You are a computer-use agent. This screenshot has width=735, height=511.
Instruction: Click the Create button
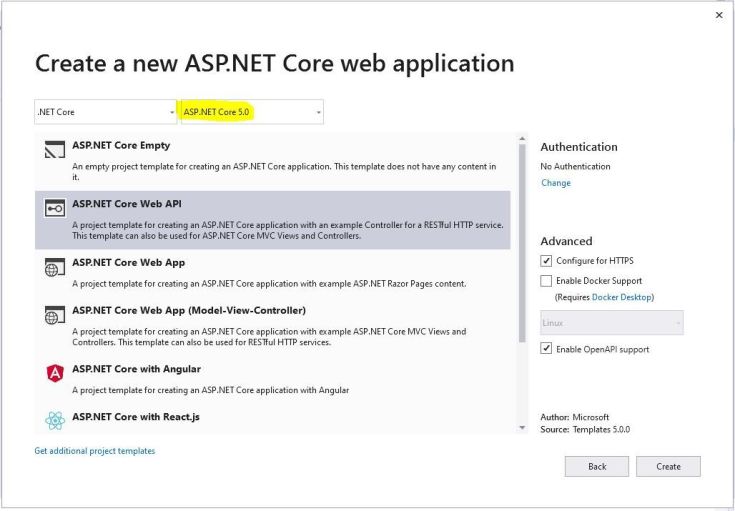668,466
